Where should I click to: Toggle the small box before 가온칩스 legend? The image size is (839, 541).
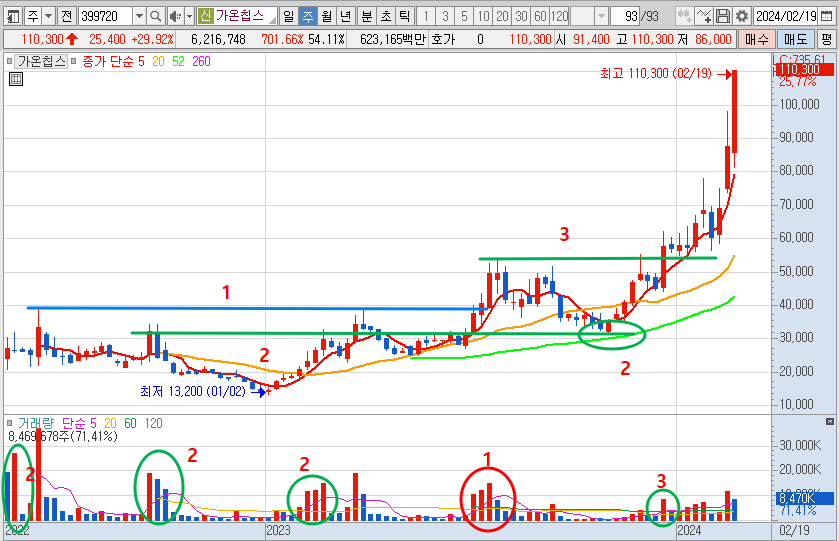click(9, 62)
